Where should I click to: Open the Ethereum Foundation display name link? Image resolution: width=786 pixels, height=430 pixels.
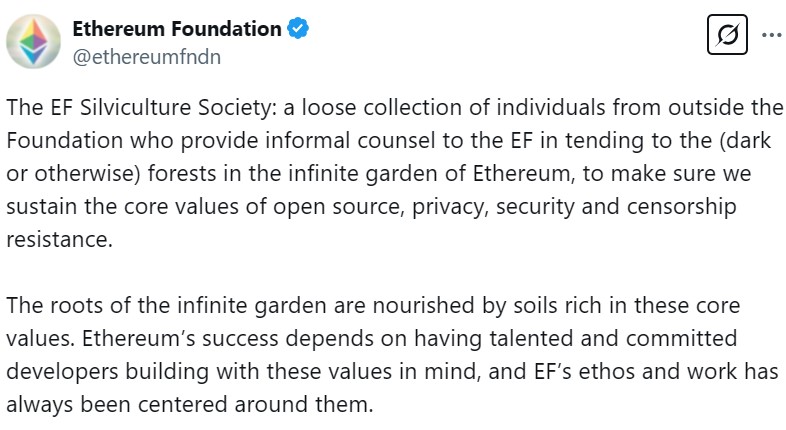point(177,29)
